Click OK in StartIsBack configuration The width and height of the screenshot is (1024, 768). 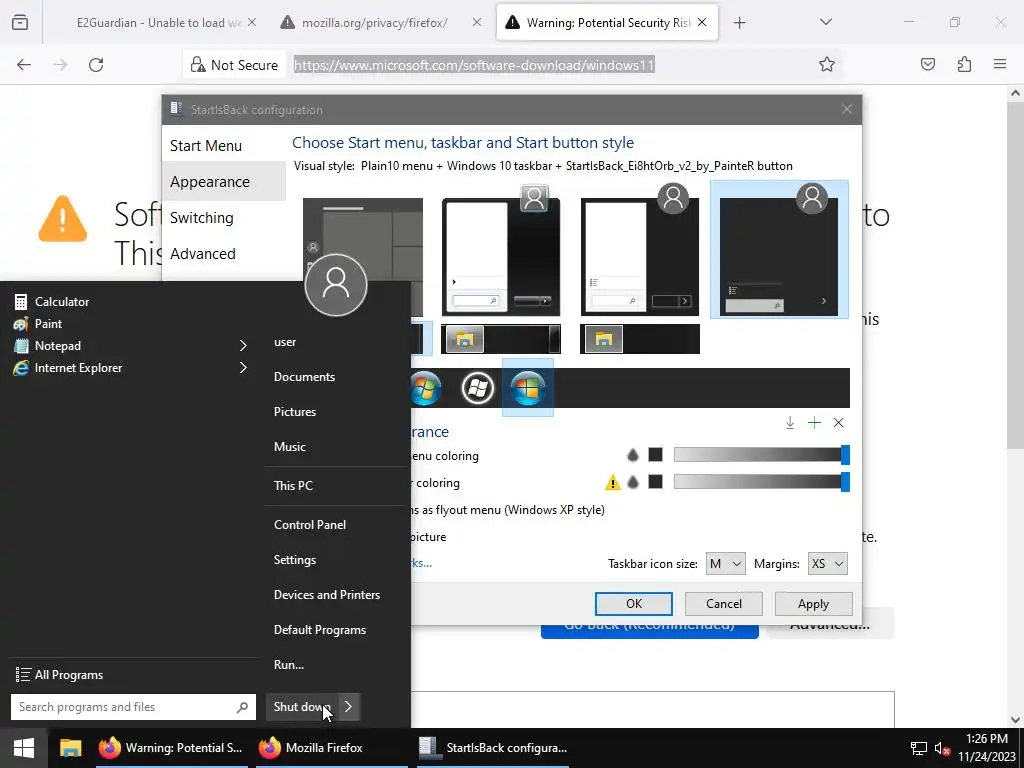(x=633, y=604)
